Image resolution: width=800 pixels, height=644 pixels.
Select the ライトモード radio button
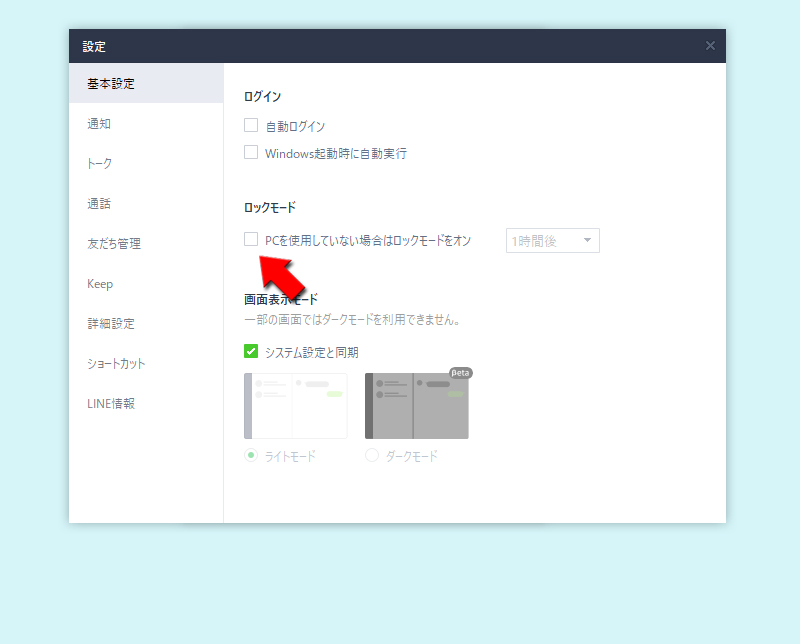(x=253, y=455)
